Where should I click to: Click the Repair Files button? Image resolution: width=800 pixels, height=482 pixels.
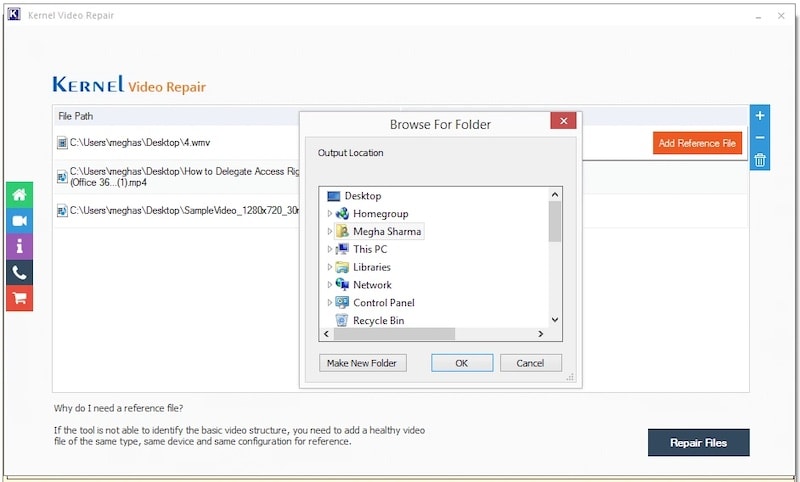pos(698,443)
